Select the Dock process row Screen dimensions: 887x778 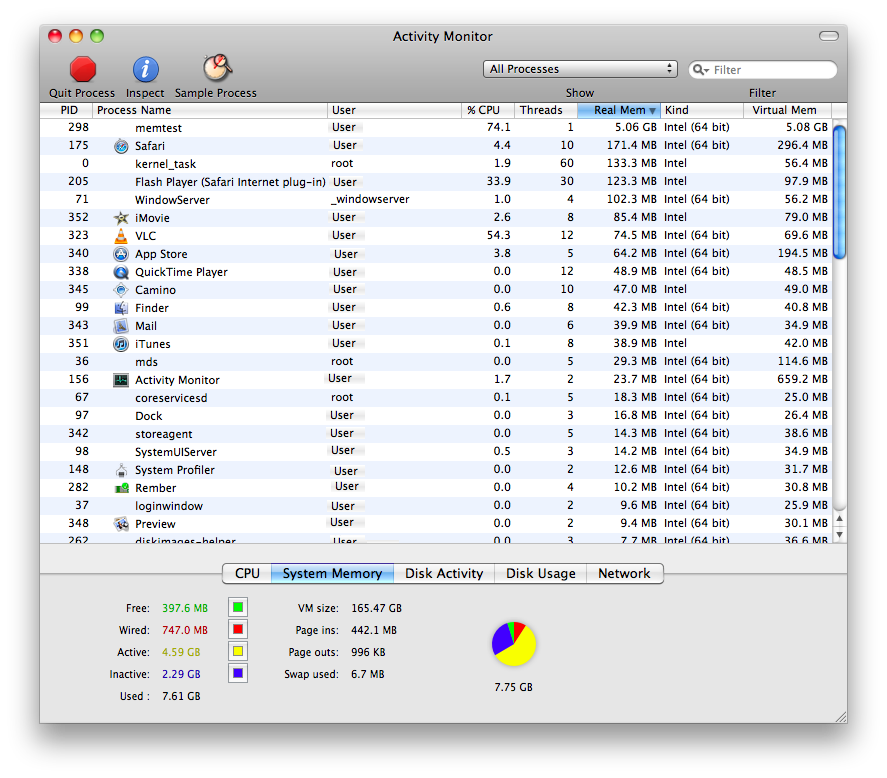pyautogui.click(x=436, y=416)
